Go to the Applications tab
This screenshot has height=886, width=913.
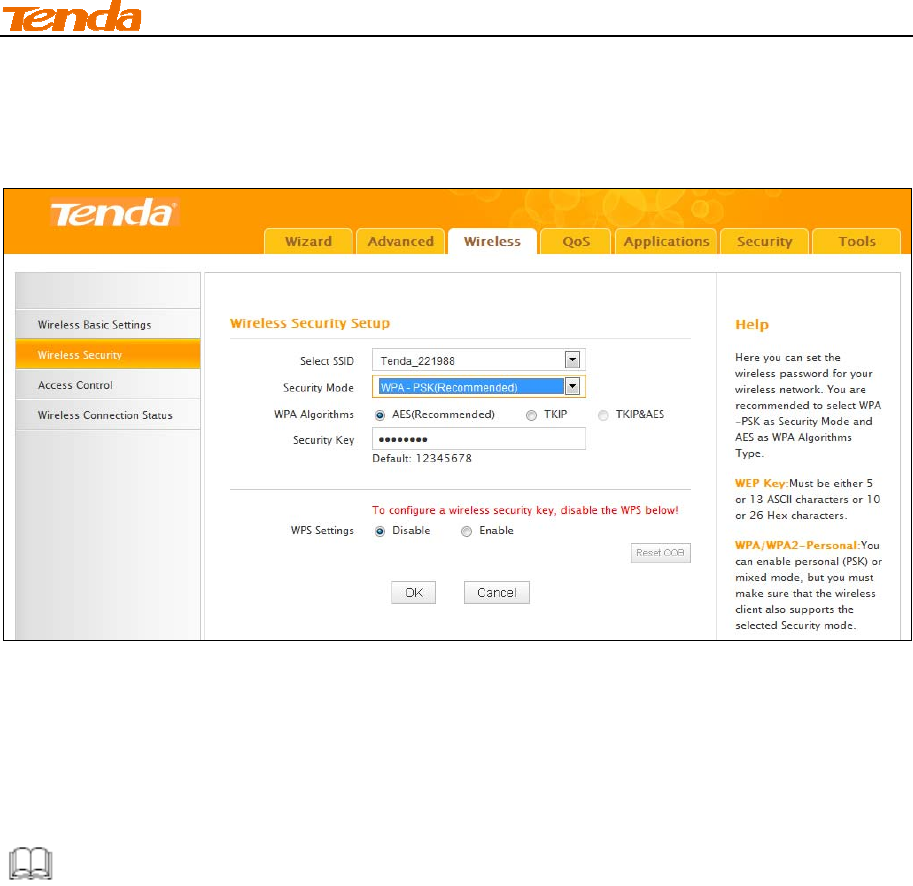pos(666,241)
